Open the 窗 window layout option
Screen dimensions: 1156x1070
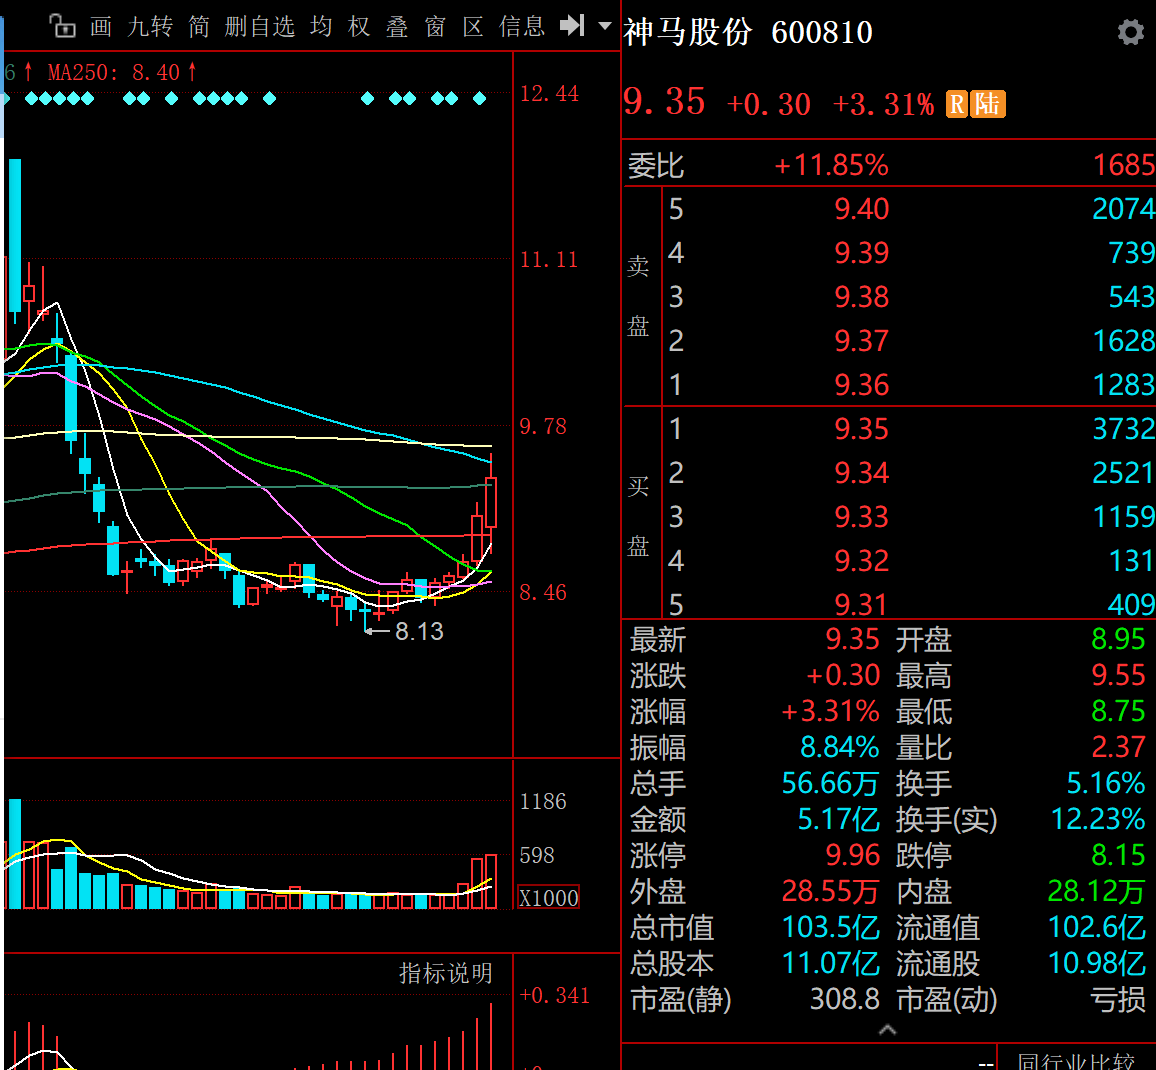pos(435,27)
